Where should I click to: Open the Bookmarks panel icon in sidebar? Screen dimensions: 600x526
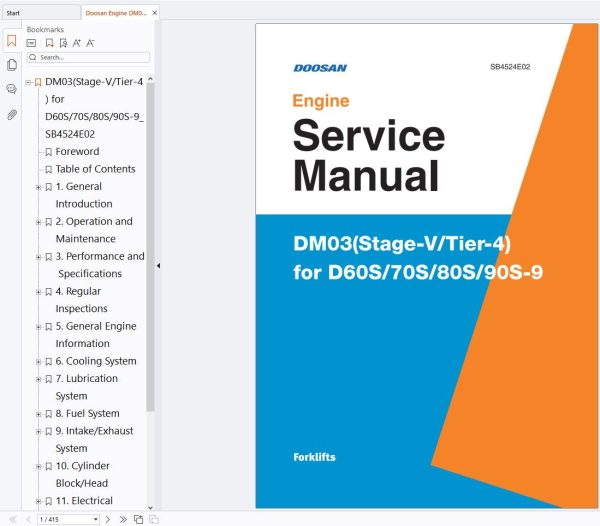click(x=11, y=41)
